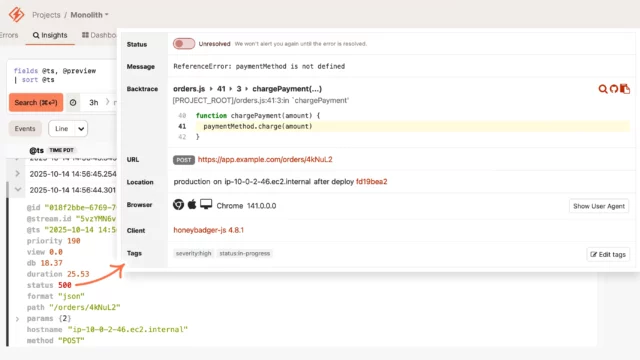640x360 pixels.
Task: Open the Line chart type dropdown
Action: pos(68,129)
